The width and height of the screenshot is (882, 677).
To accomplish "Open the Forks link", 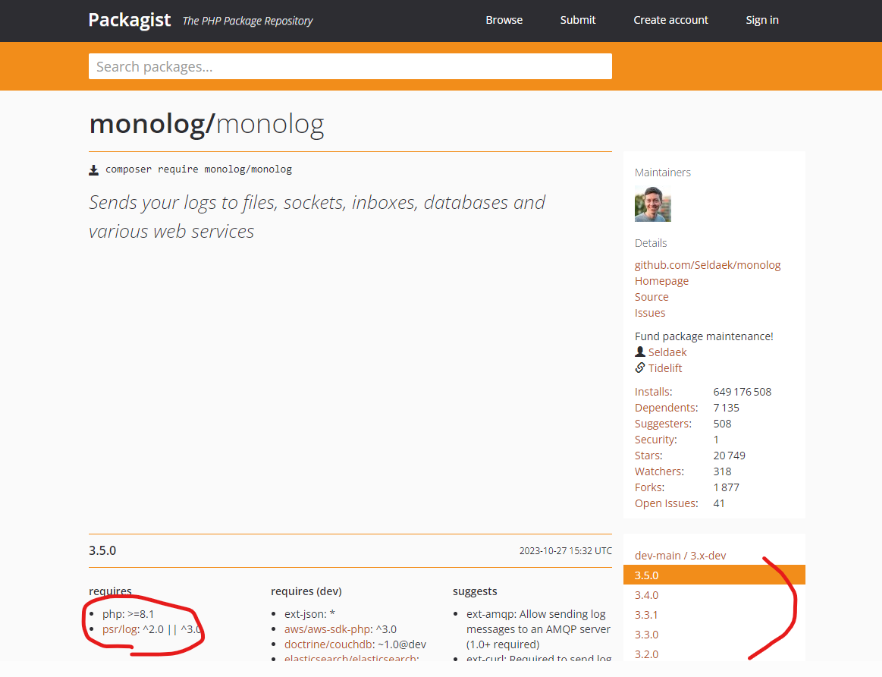I will tap(649, 487).
